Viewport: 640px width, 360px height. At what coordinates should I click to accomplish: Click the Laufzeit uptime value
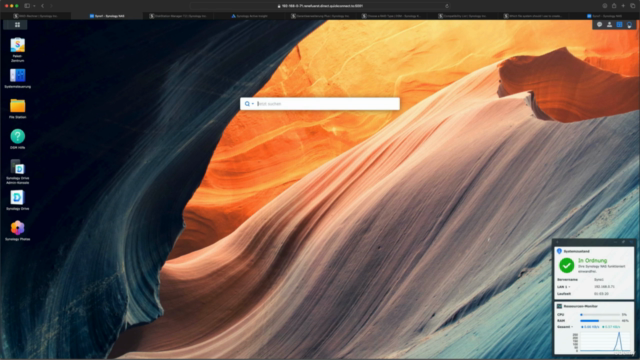tap(601, 294)
